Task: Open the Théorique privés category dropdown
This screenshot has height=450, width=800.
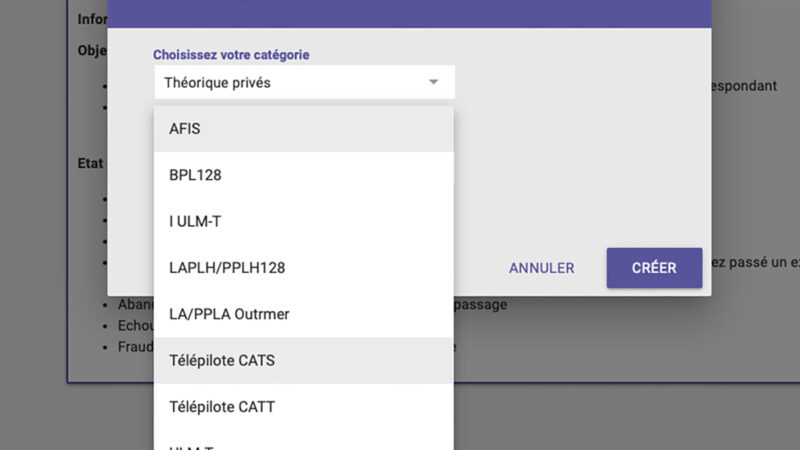Action: [x=304, y=82]
